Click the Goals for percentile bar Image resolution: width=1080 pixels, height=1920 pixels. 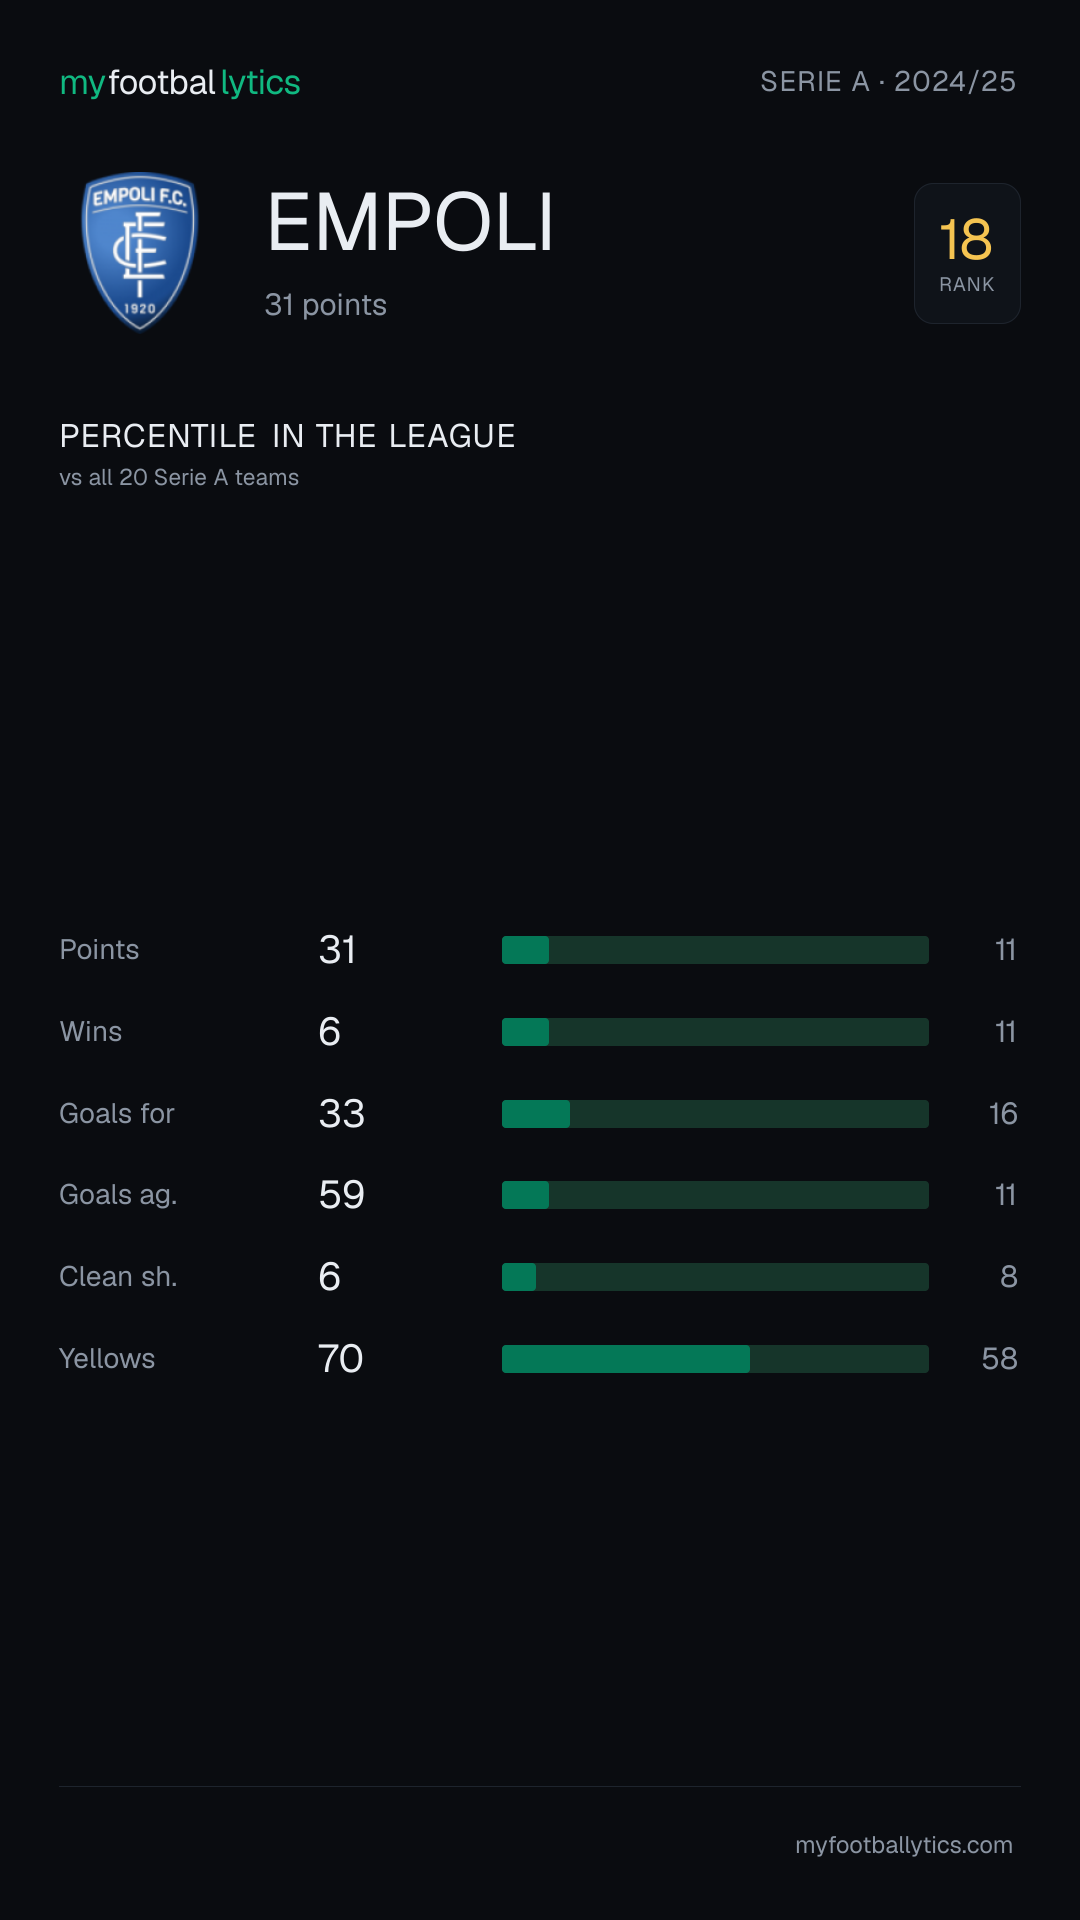pyautogui.click(x=715, y=1114)
